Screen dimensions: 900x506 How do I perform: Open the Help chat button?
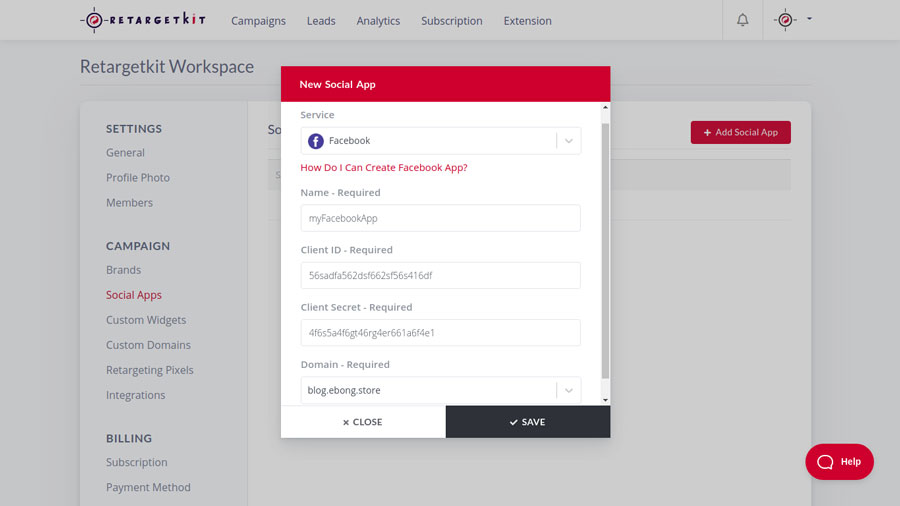[x=839, y=462]
